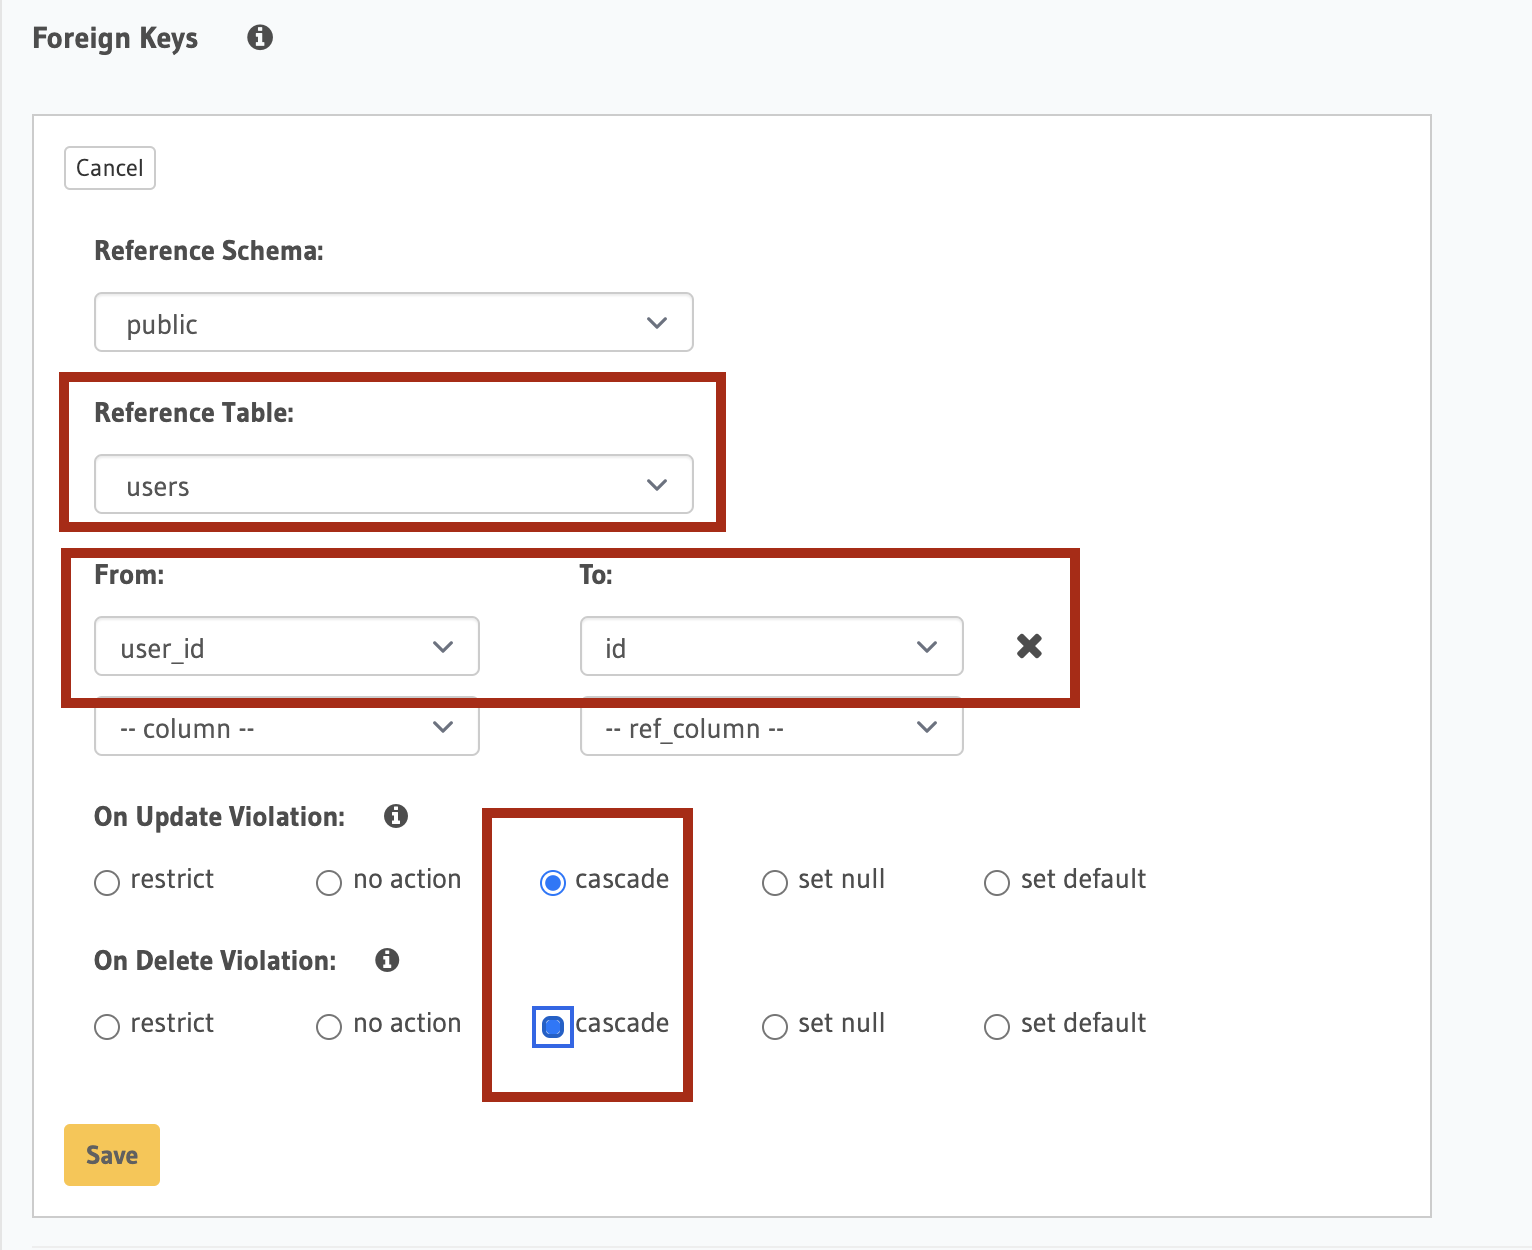Open the Reference Schema dropdown showing public
1532x1250 pixels.
click(394, 322)
